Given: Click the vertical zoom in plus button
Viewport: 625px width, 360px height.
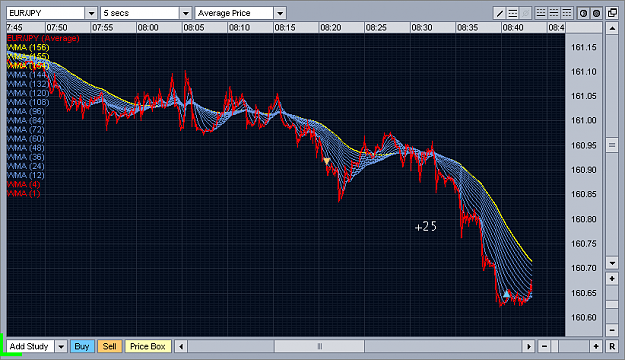Looking at the screenshot, I should [612, 279].
